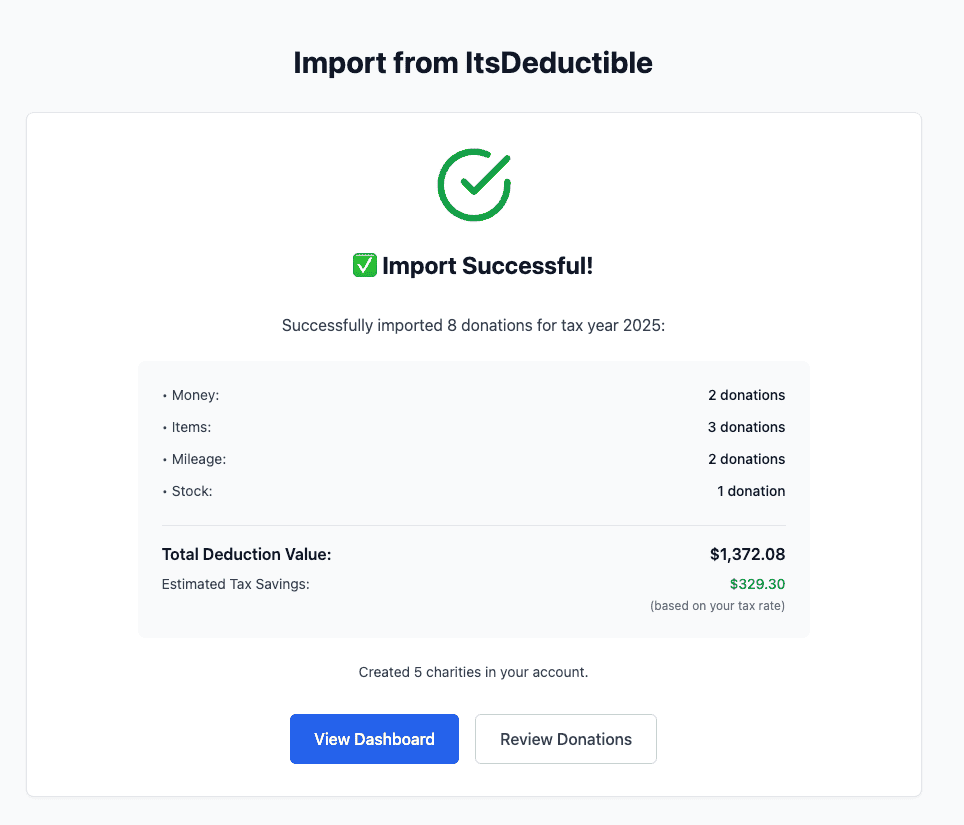Image resolution: width=964 pixels, height=825 pixels.
Task: Click the based on your tax rate note
Action: [717, 605]
